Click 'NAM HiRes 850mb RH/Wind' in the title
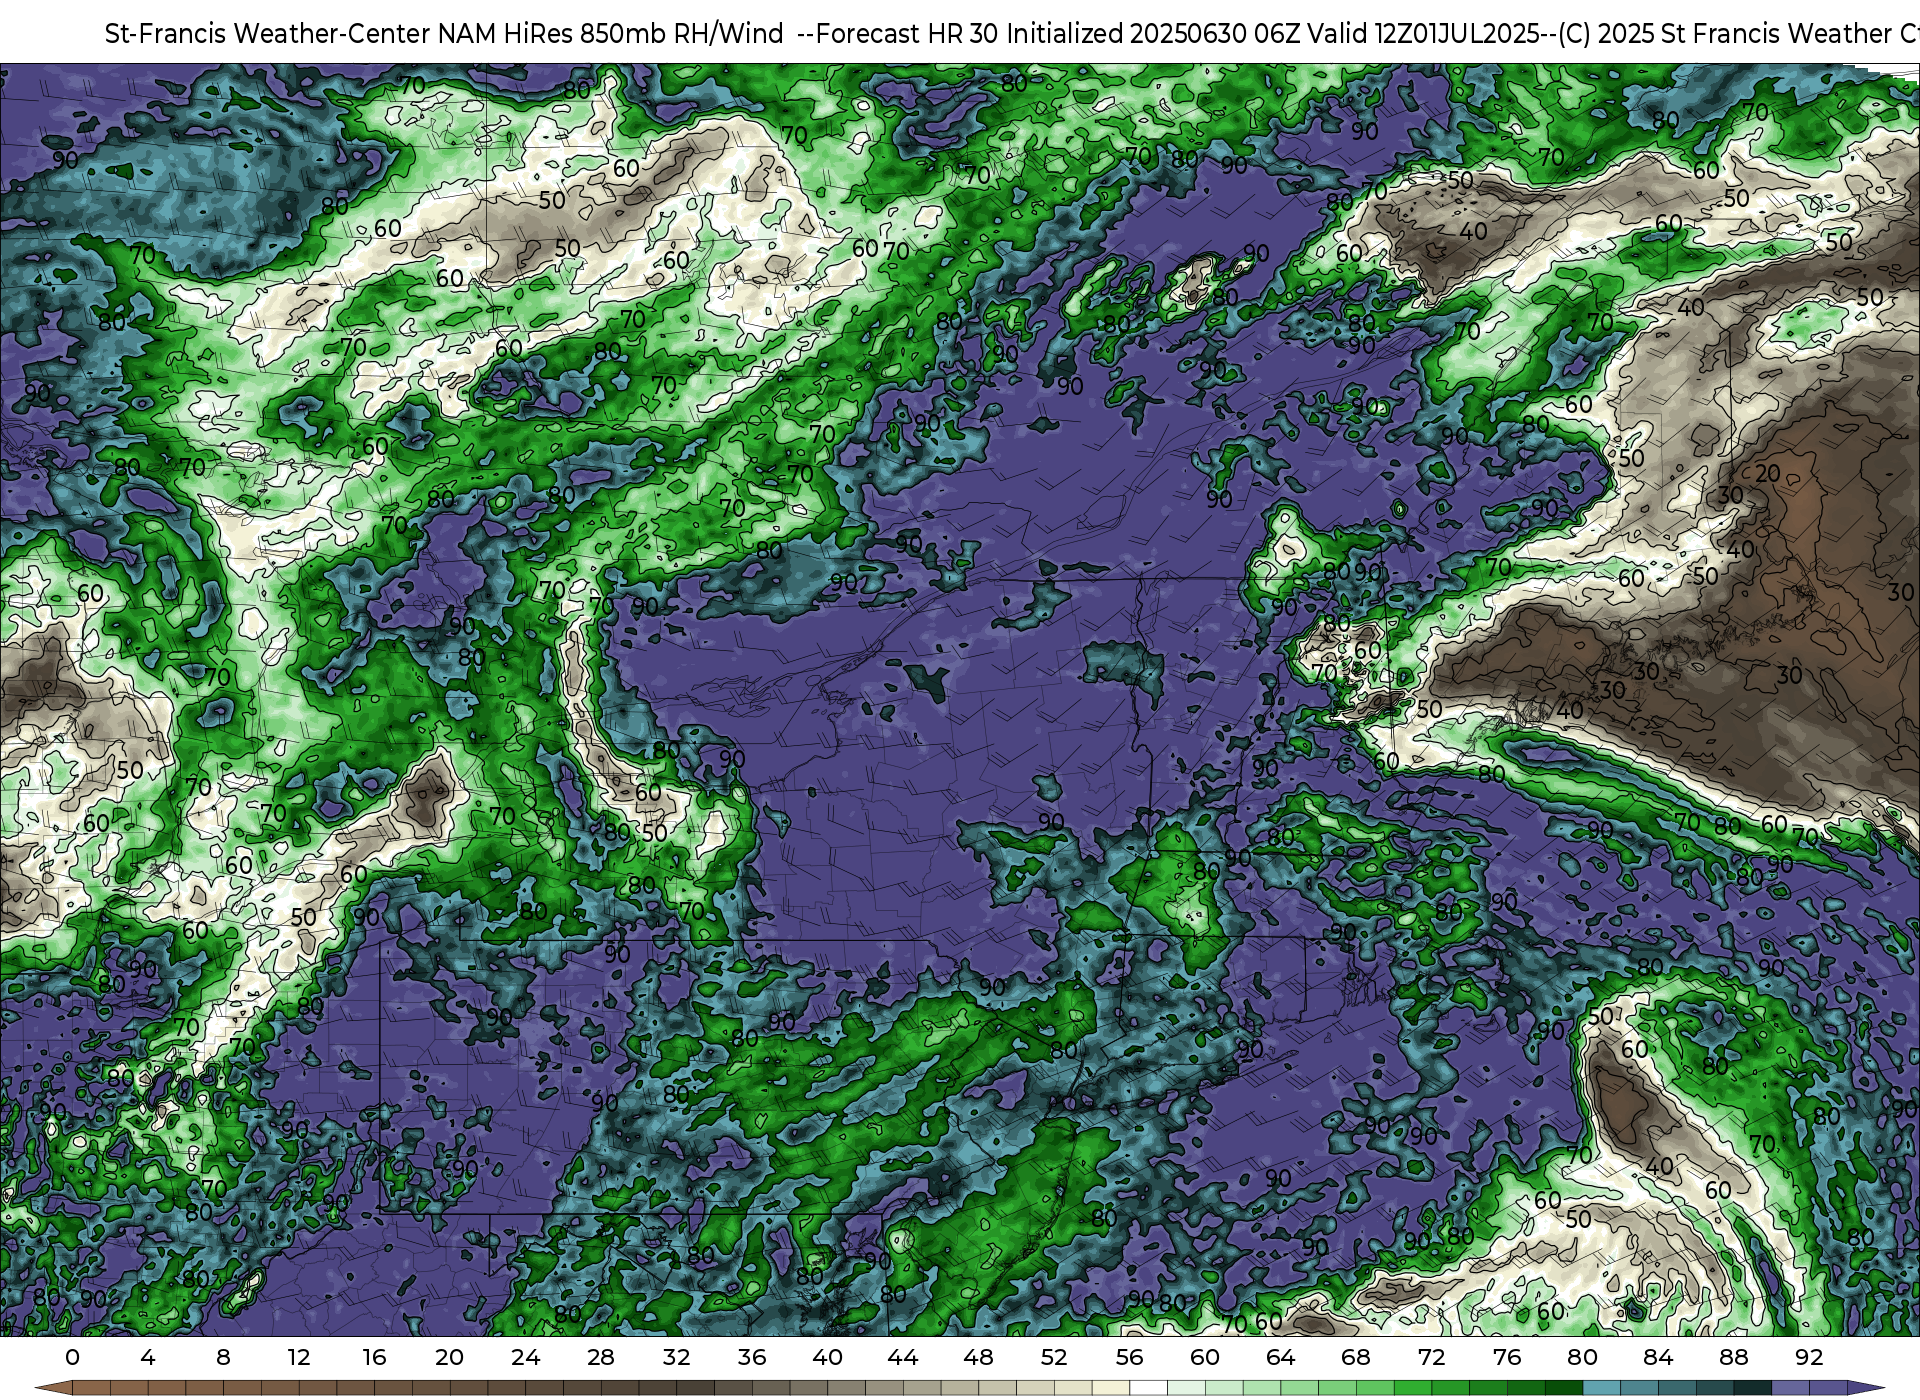1920x1400 pixels. point(611,34)
